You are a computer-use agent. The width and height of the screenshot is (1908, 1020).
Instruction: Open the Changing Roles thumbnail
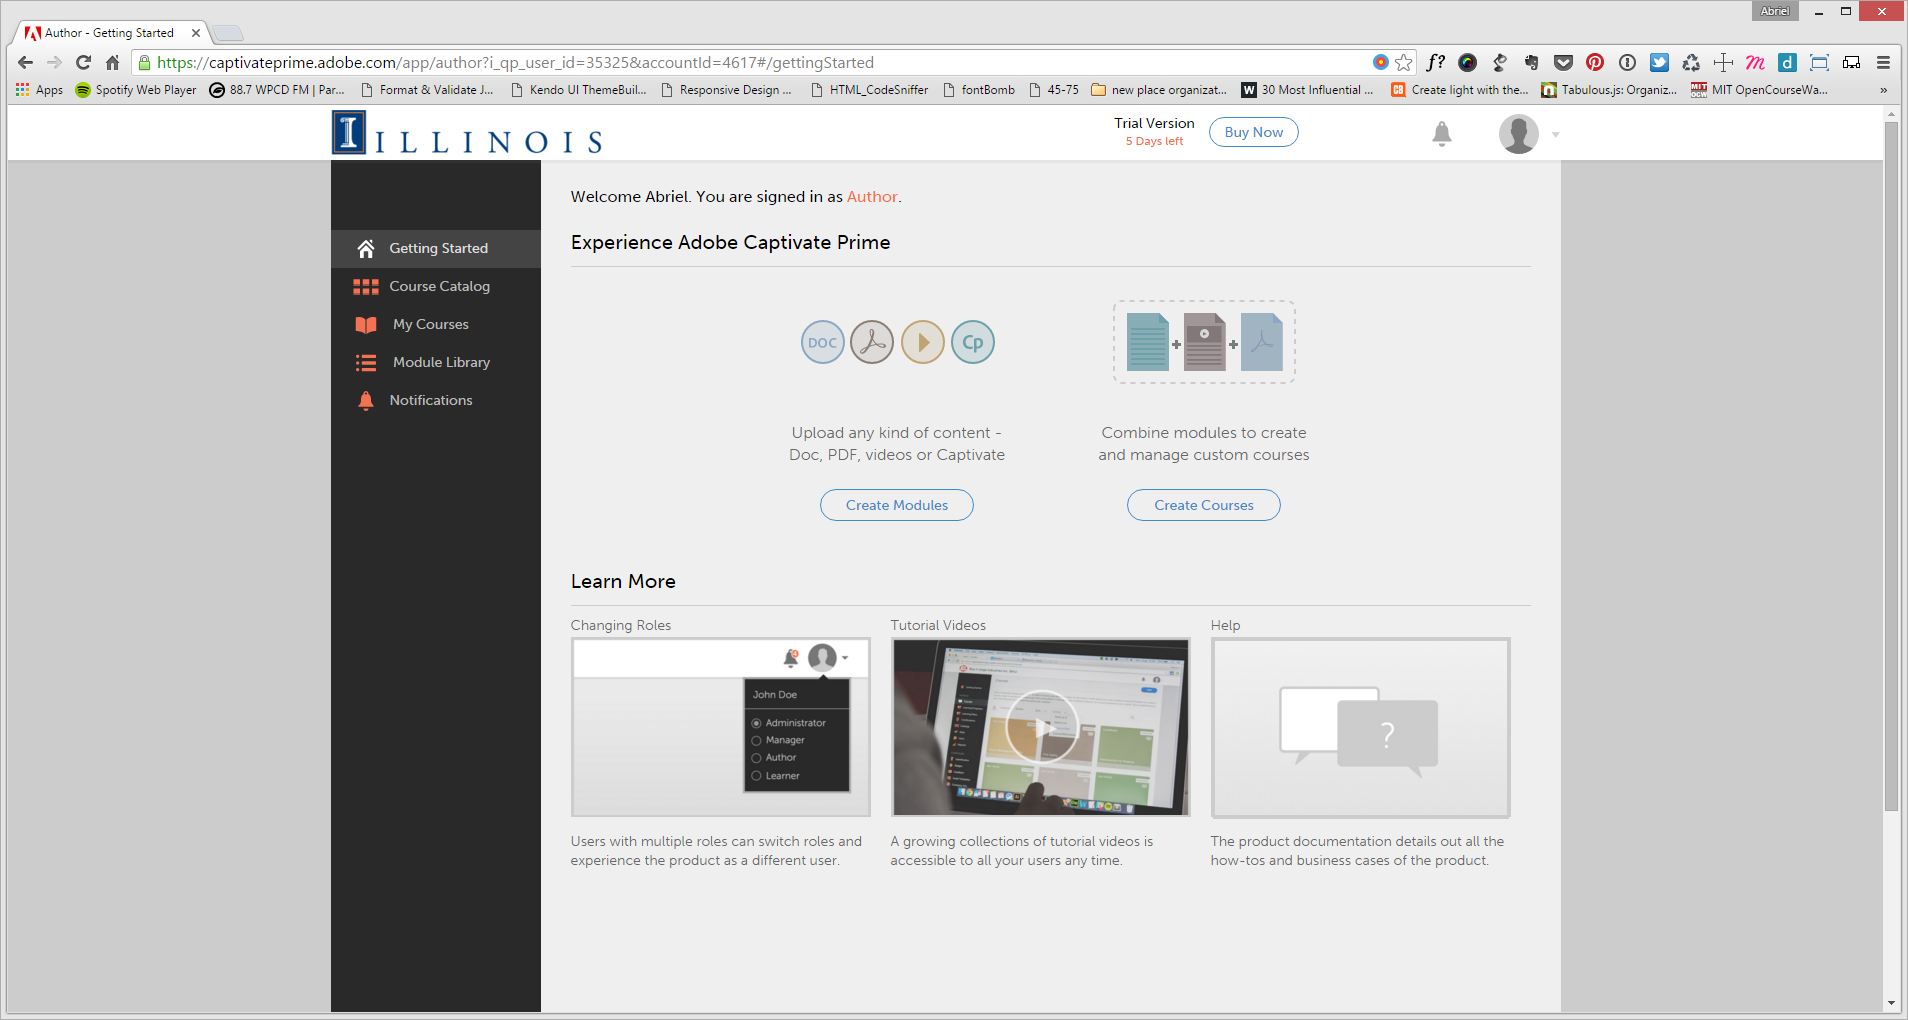point(721,728)
